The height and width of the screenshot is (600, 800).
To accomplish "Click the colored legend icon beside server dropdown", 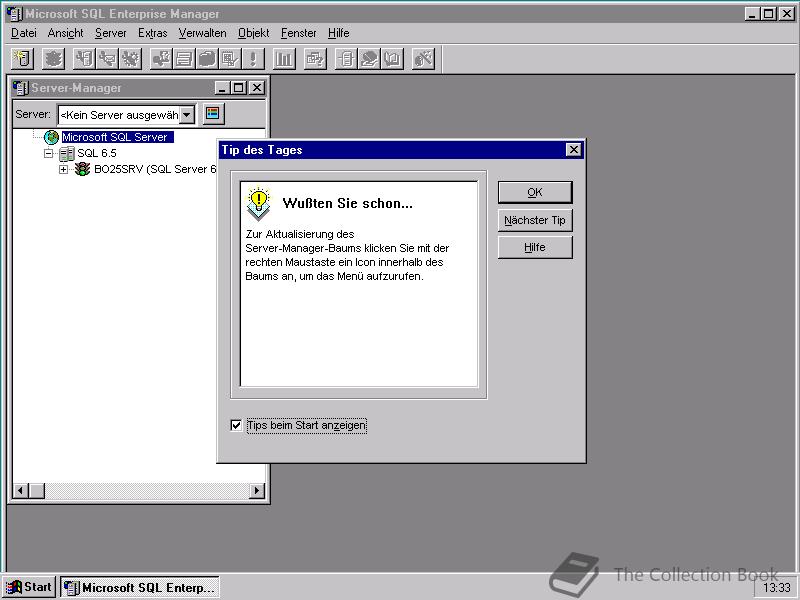I will 213,113.
